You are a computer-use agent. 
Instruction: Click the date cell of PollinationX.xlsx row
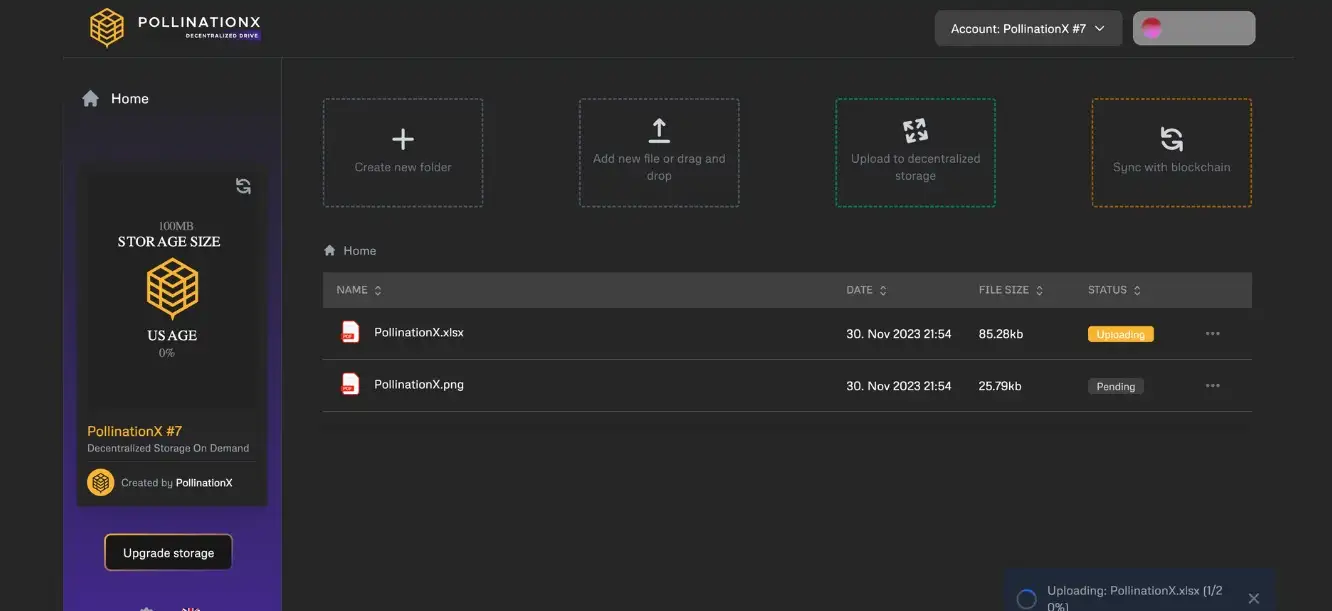pyautogui.click(x=899, y=334)
